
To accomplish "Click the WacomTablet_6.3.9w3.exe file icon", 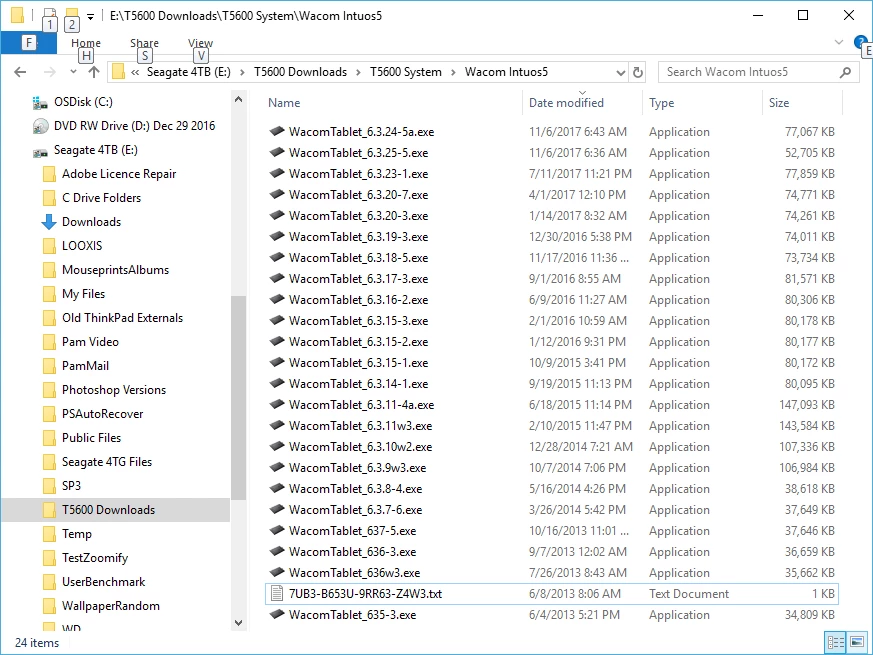I will click(x=277, y=467).
